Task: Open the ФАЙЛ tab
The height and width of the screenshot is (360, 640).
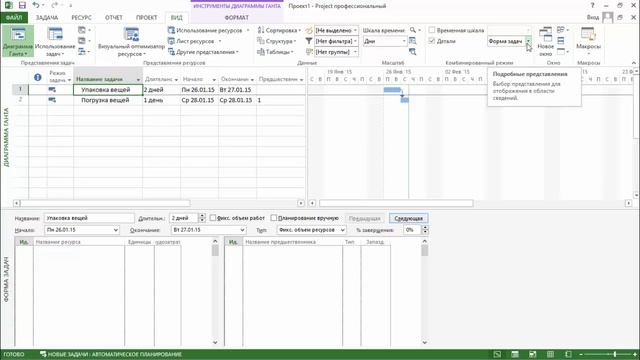Action: click(x=14, y=18)
